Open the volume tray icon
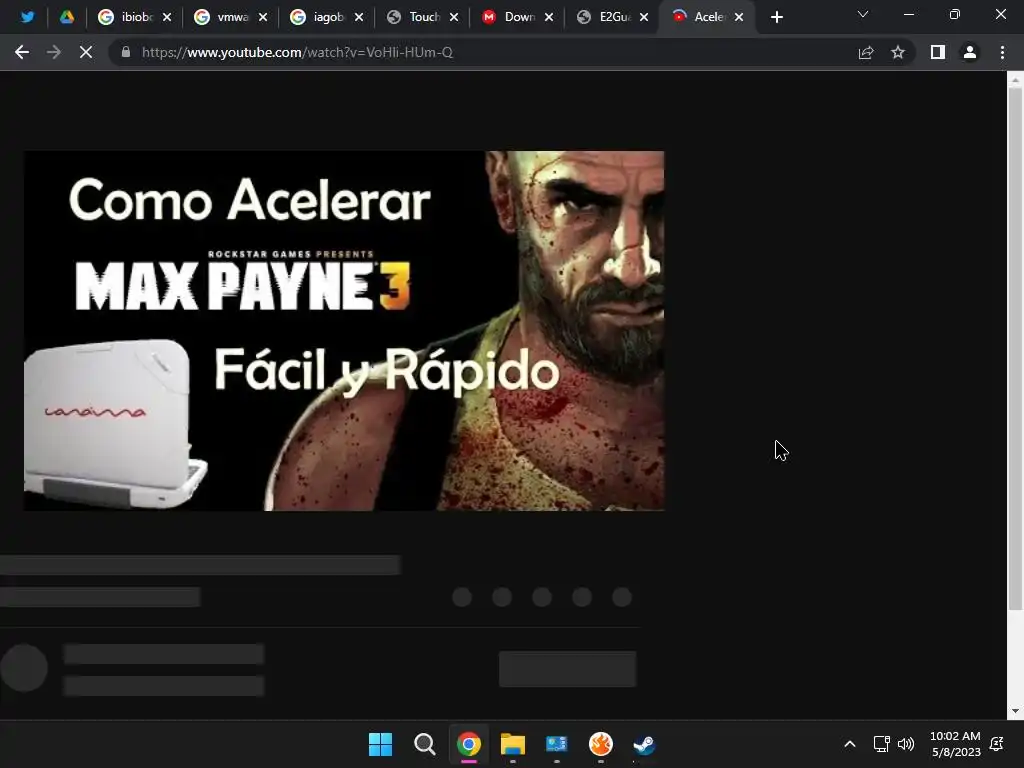Screen dimensions: 1024x768 coord(906,744)
